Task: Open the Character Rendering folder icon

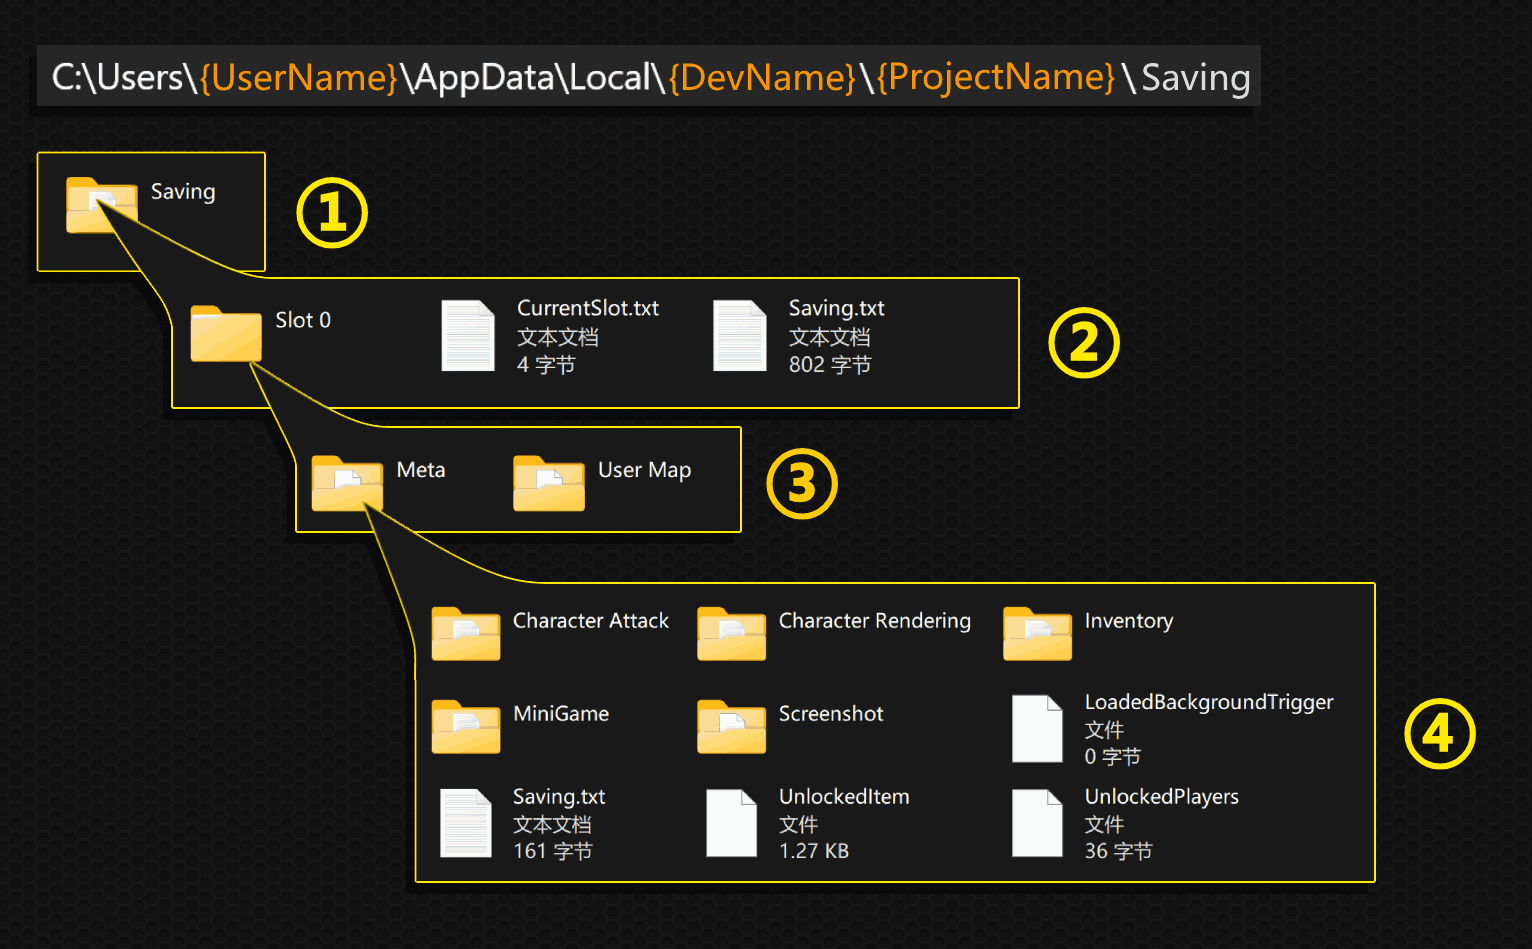Action: tap(732, 634)
